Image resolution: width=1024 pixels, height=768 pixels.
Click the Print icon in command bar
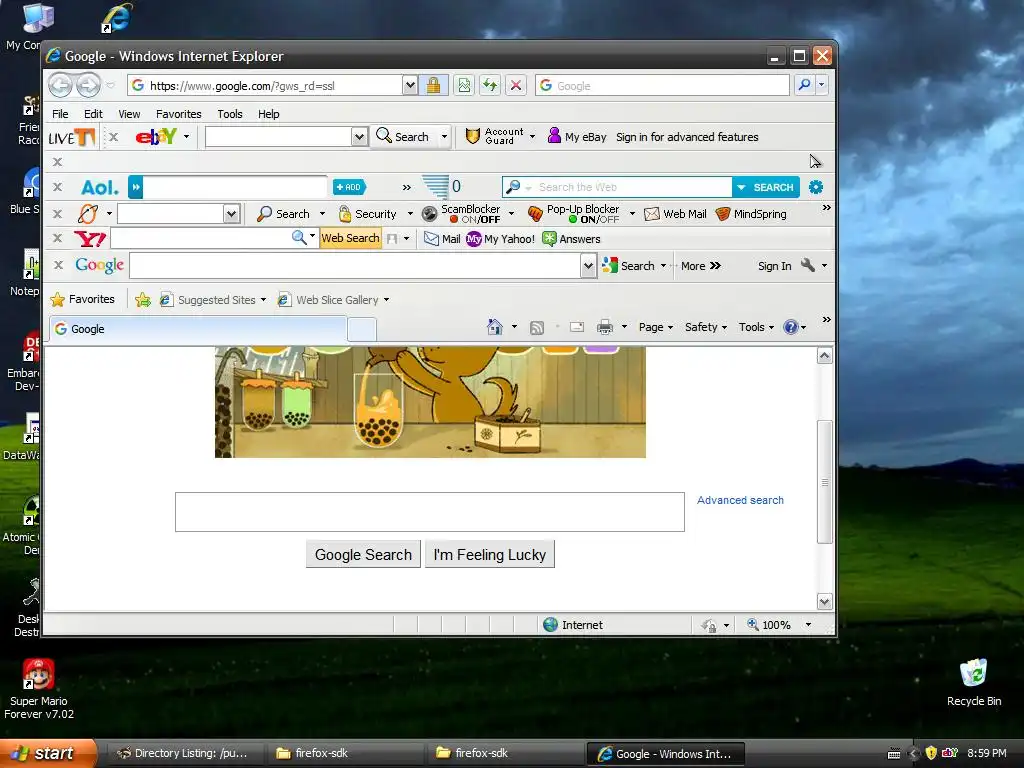click(x=605, y=327)
